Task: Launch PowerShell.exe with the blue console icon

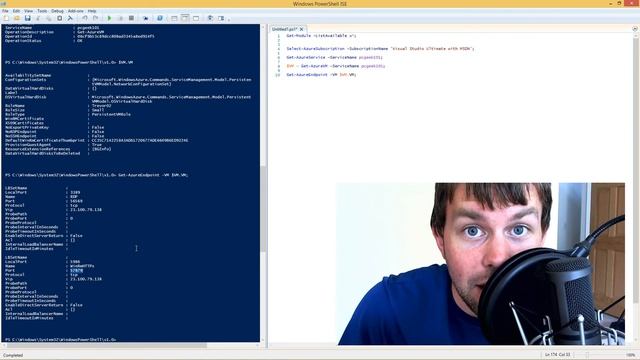Action: [x=160, y=18]
